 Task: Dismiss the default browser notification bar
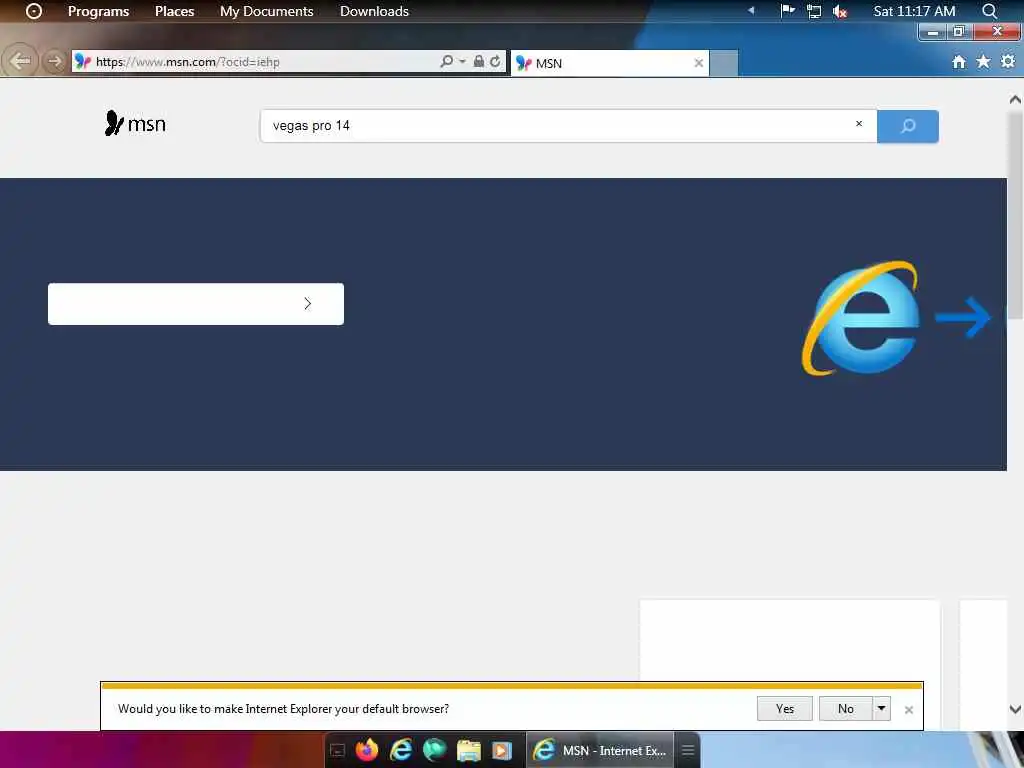[908, 710]
